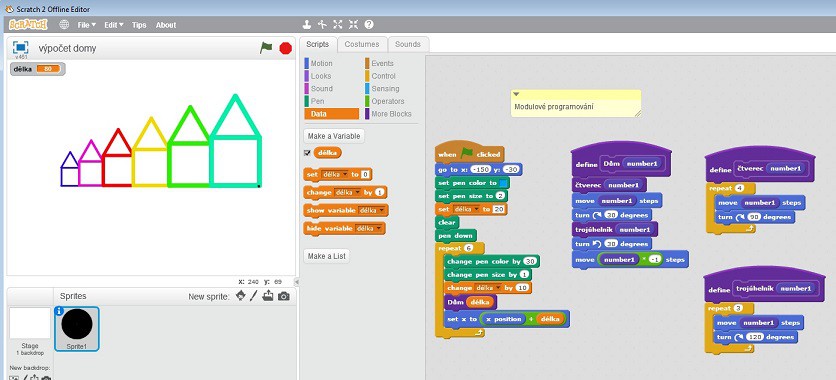836x380 pixels.
Task: Switch to the Costumes tab
Action: pos(362,44)
